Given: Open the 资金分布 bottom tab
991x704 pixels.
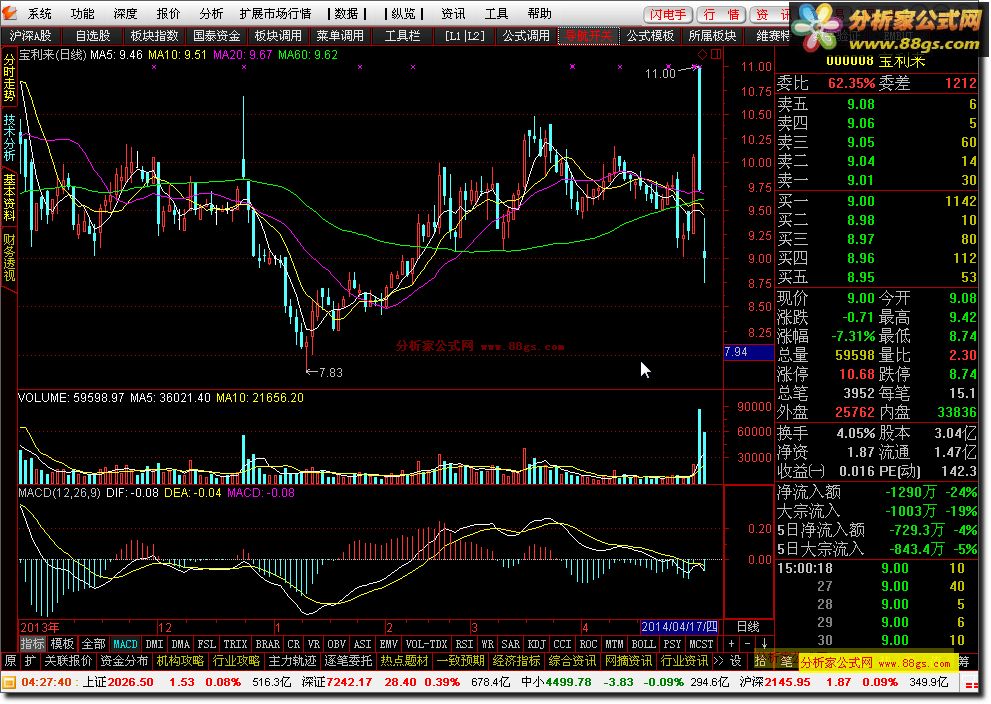Looking at the screenshot, I should point(124,661).
